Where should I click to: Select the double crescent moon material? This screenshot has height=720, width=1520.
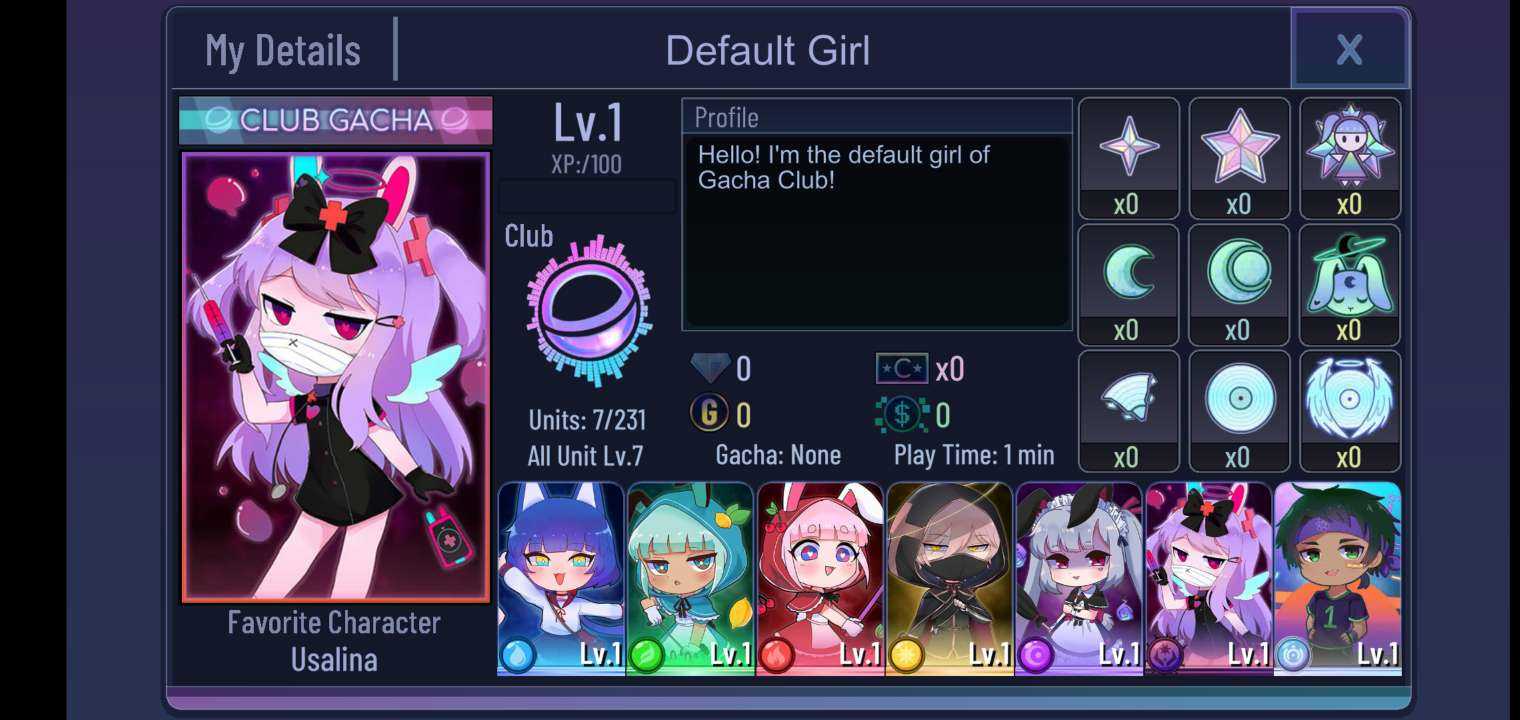(1239, 272)
